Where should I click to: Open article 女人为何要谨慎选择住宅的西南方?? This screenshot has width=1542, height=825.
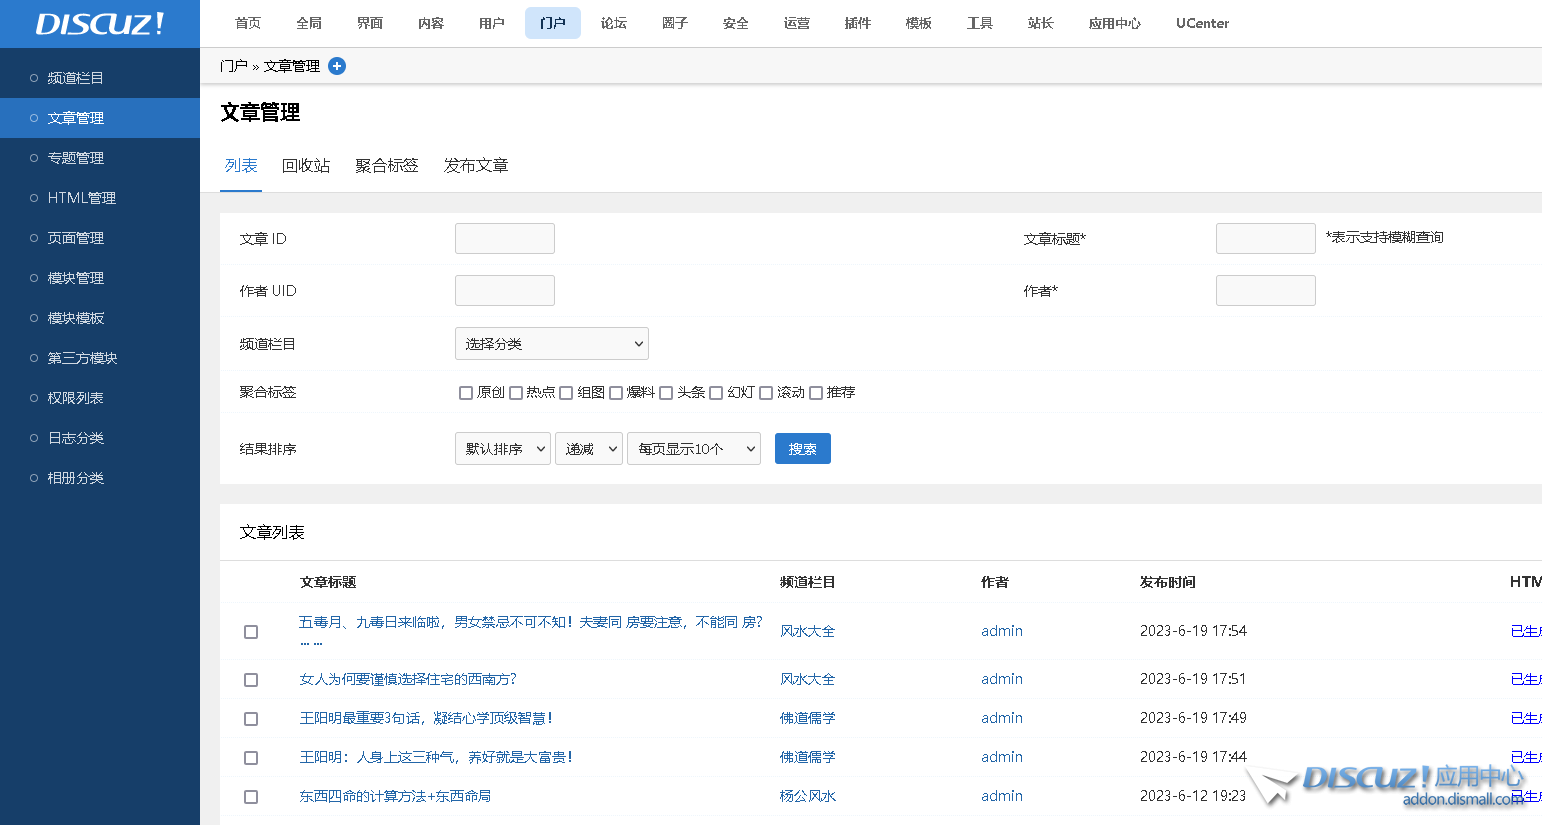click(x=408, y=679)
